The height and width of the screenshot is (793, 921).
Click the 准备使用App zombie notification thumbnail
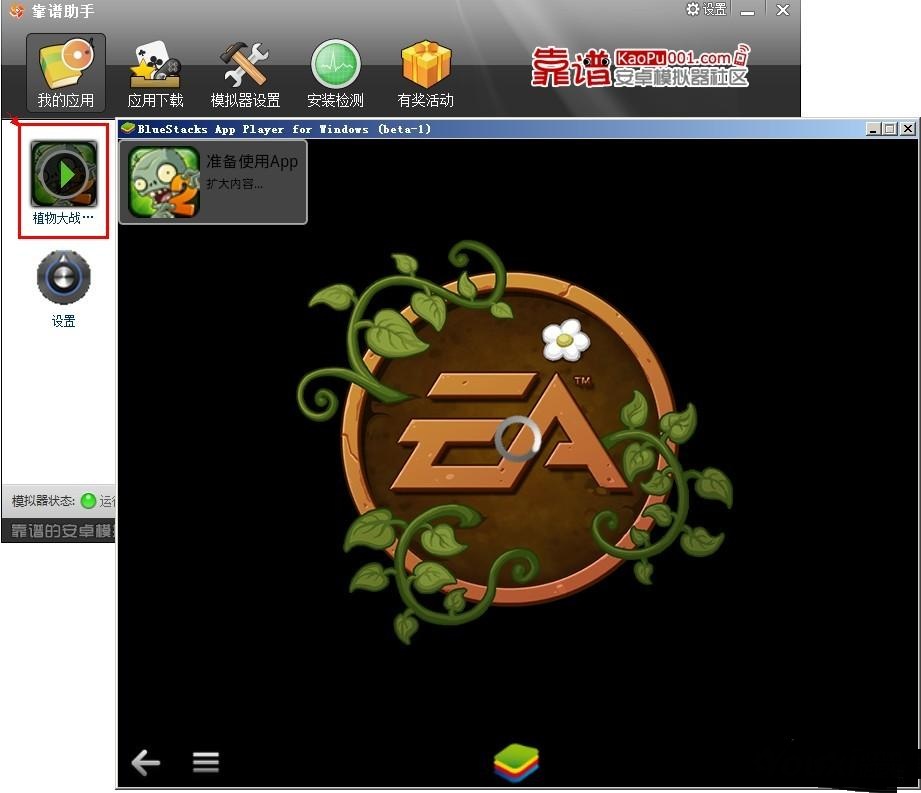164,182
